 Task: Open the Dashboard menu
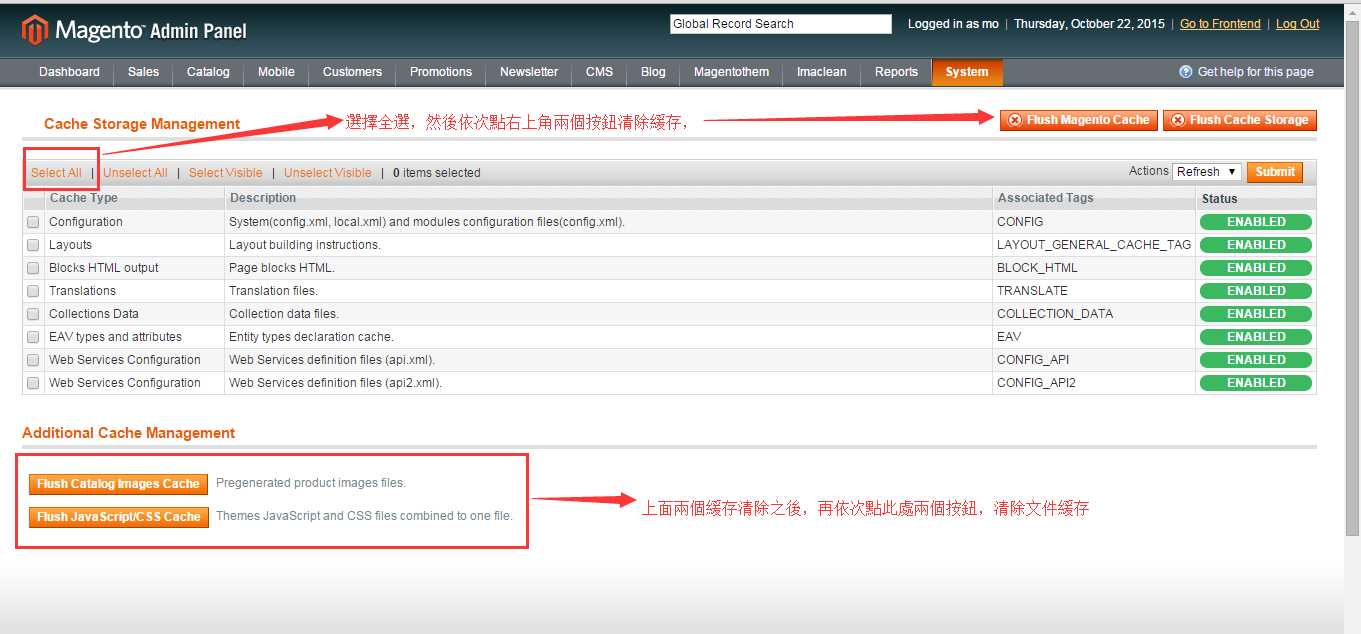tap(69, 72)
